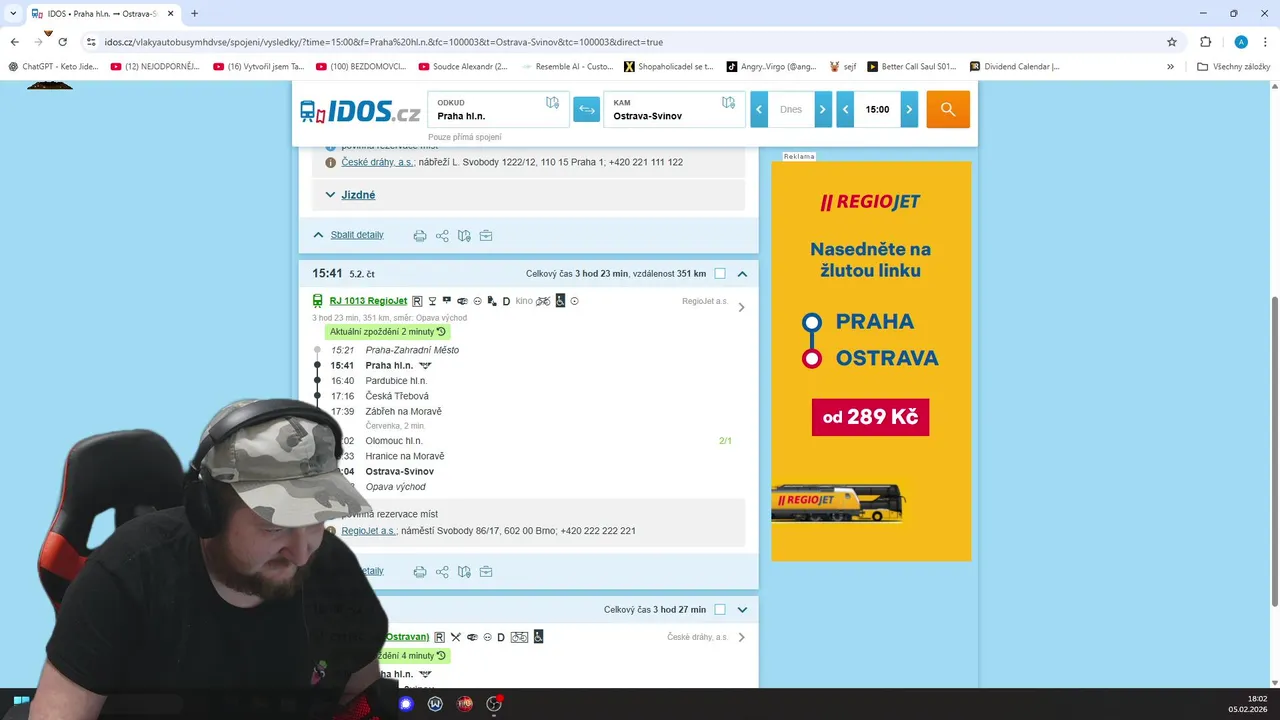Swap departure and destination stations
This screenshot has height=720, width=1280.
click(x=586, y=109)
